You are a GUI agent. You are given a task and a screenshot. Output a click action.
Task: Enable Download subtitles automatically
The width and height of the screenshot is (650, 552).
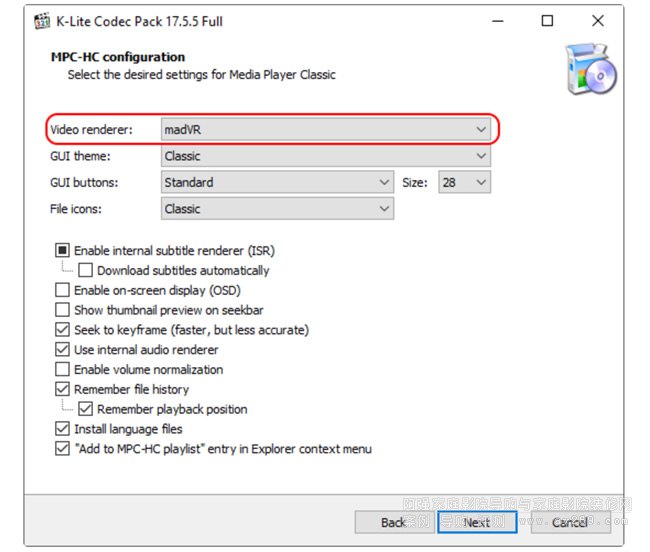tap(85, 270)
